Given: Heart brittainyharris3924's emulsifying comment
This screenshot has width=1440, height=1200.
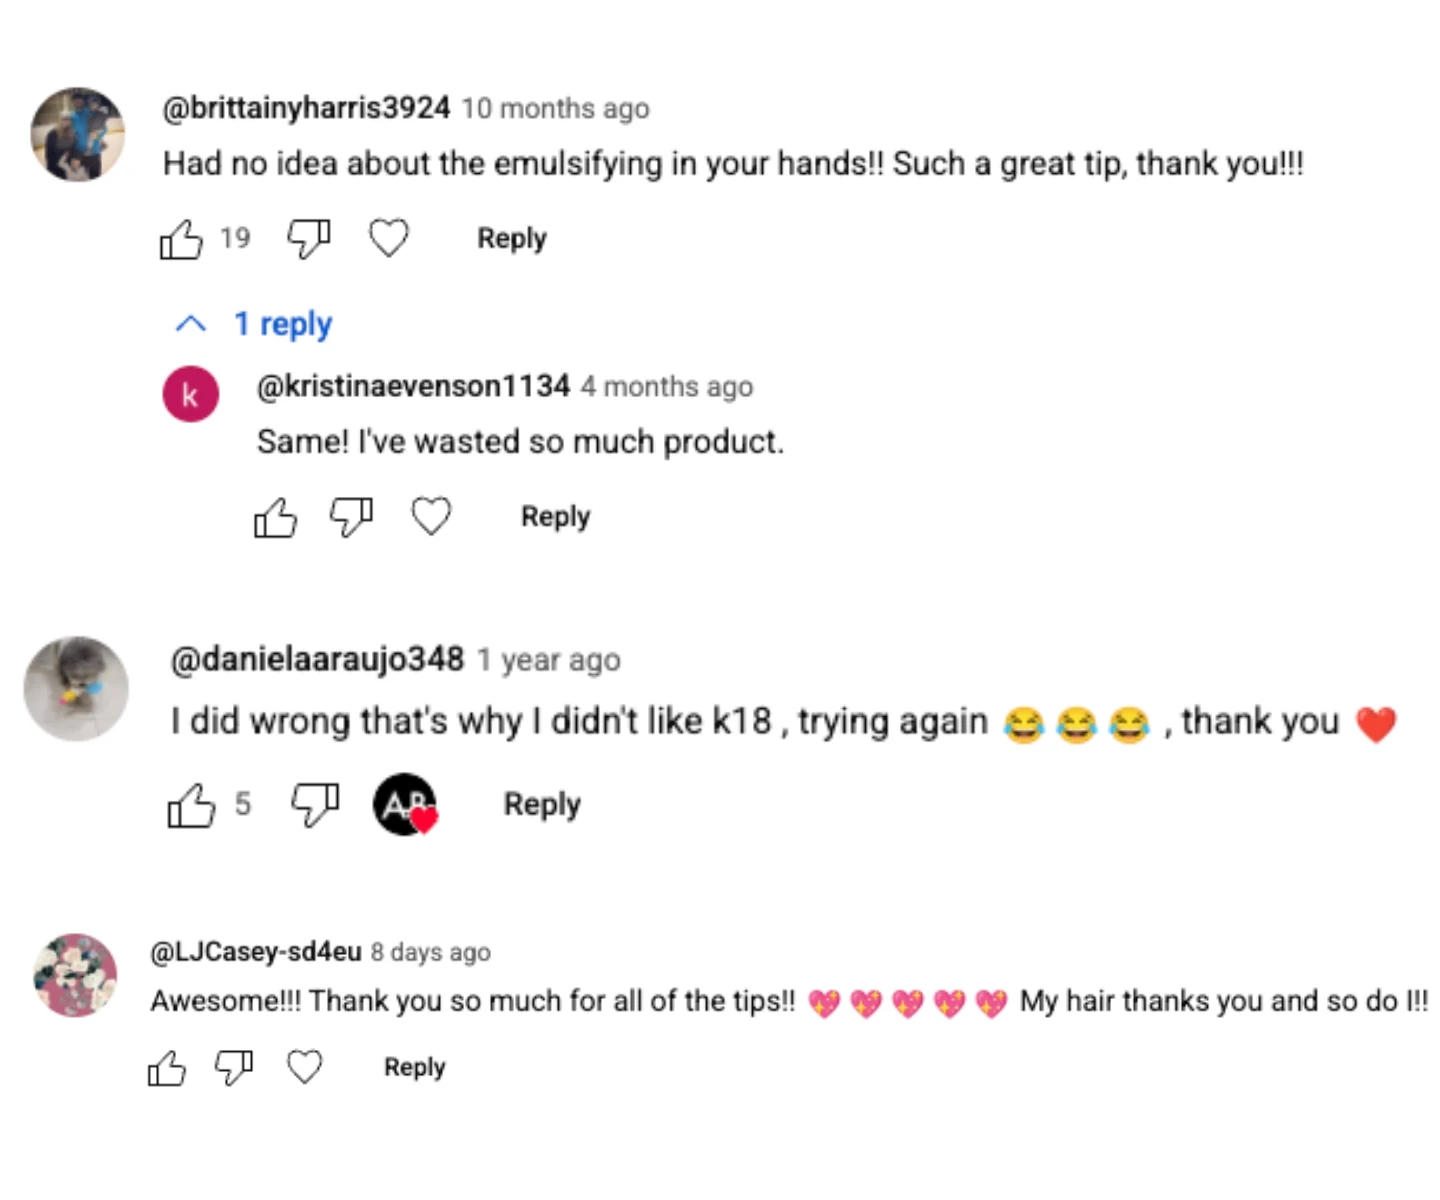Looking at the screenshot, I should (x=389, y=238).
